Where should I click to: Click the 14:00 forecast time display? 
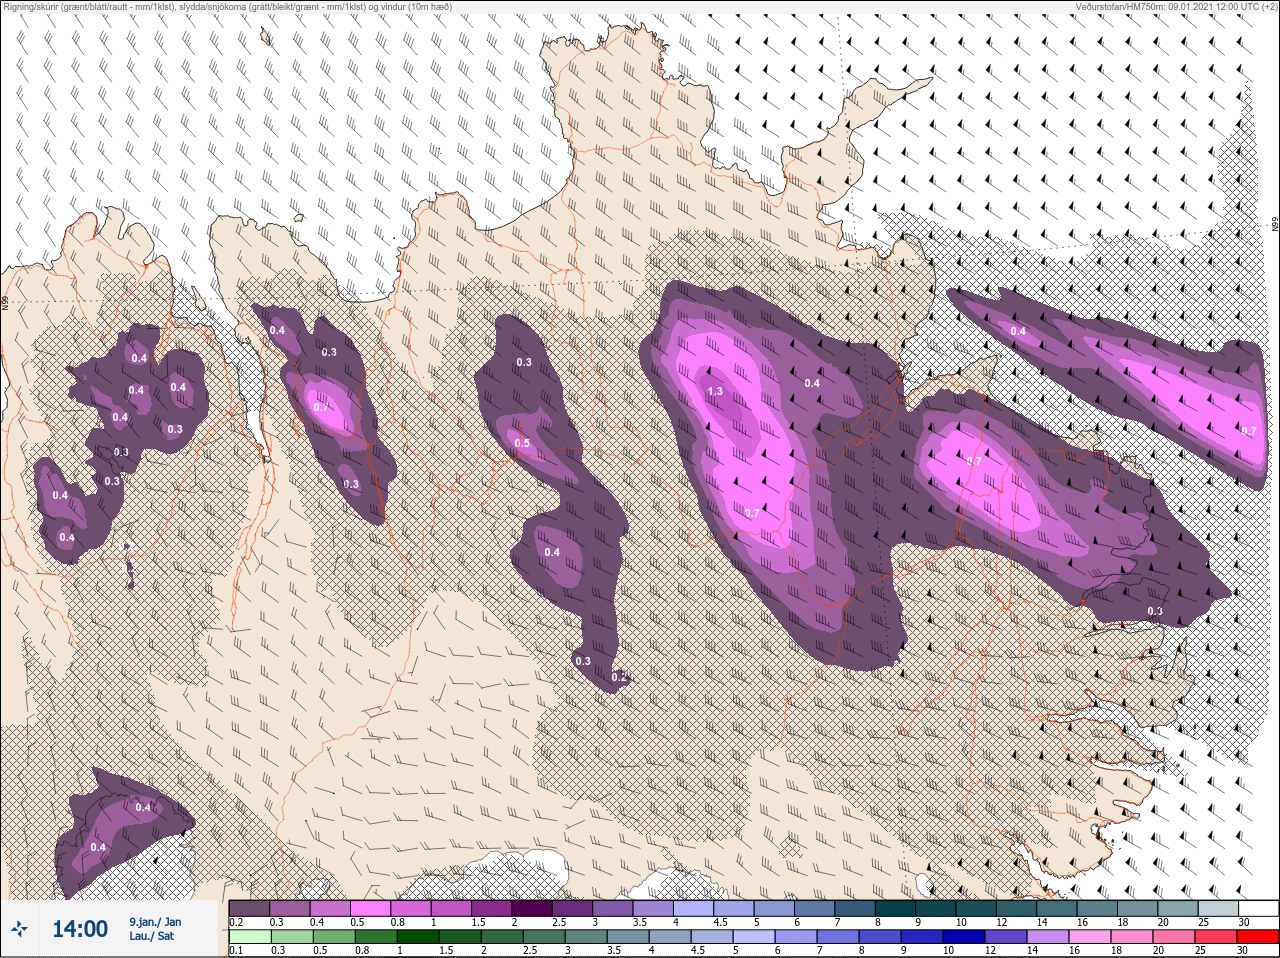coord(79,929)
